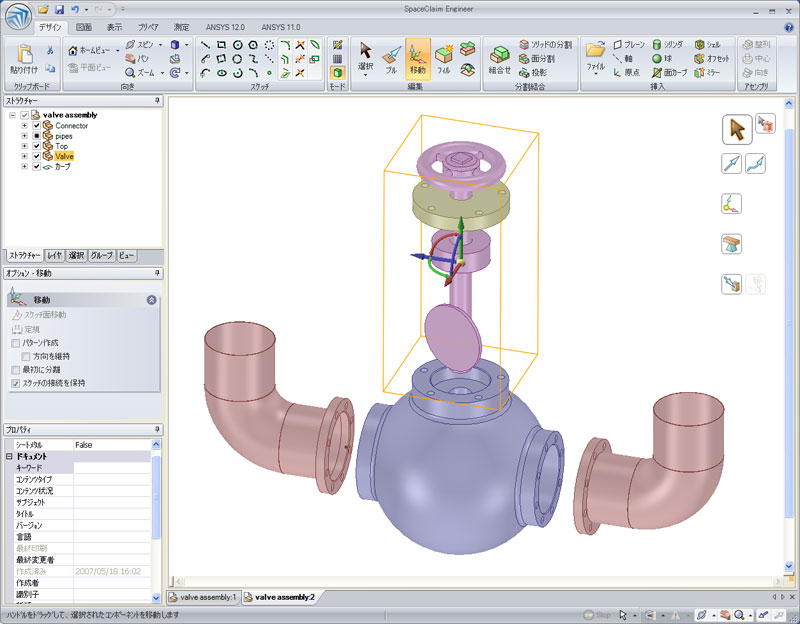Enable the パターン作成 checkbox
The height and width of the screenshot is (624, 800).
pyautogui.click(x=15, y=343)
